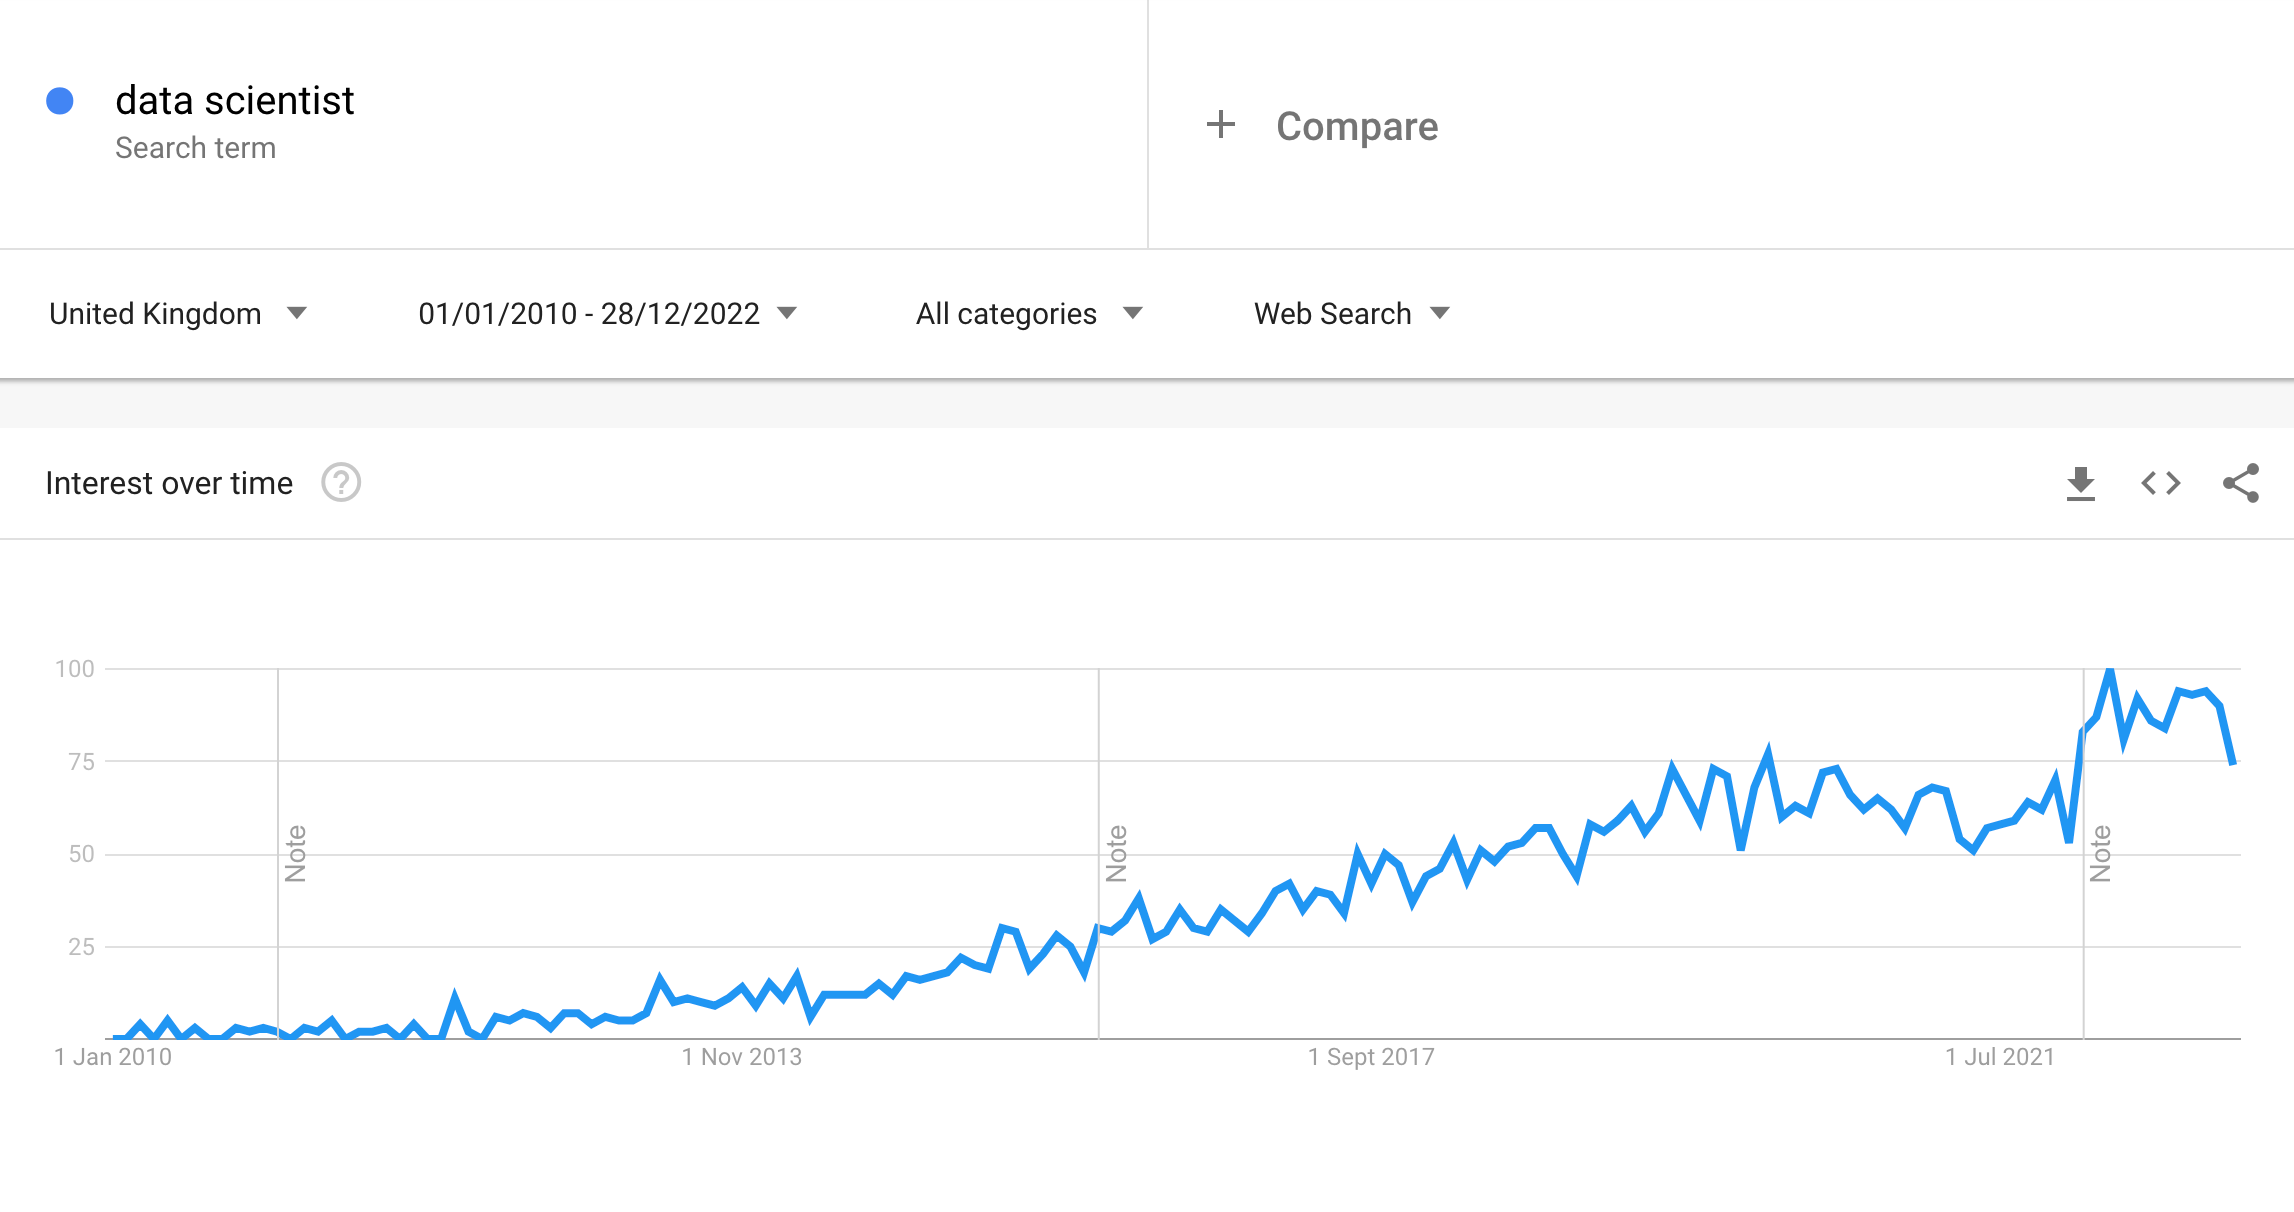Image resolution: width=2294 pixels, height=1212 pixels.
Task: Open the United Kingdom region dropdown
Action: coord(178,314)
